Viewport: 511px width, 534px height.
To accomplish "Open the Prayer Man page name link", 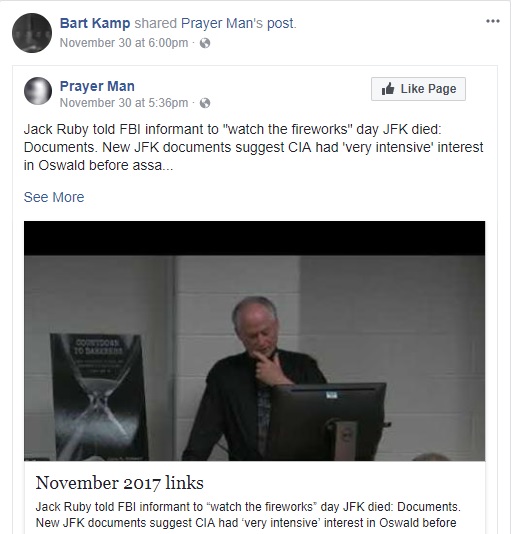I will pos(97,86).
